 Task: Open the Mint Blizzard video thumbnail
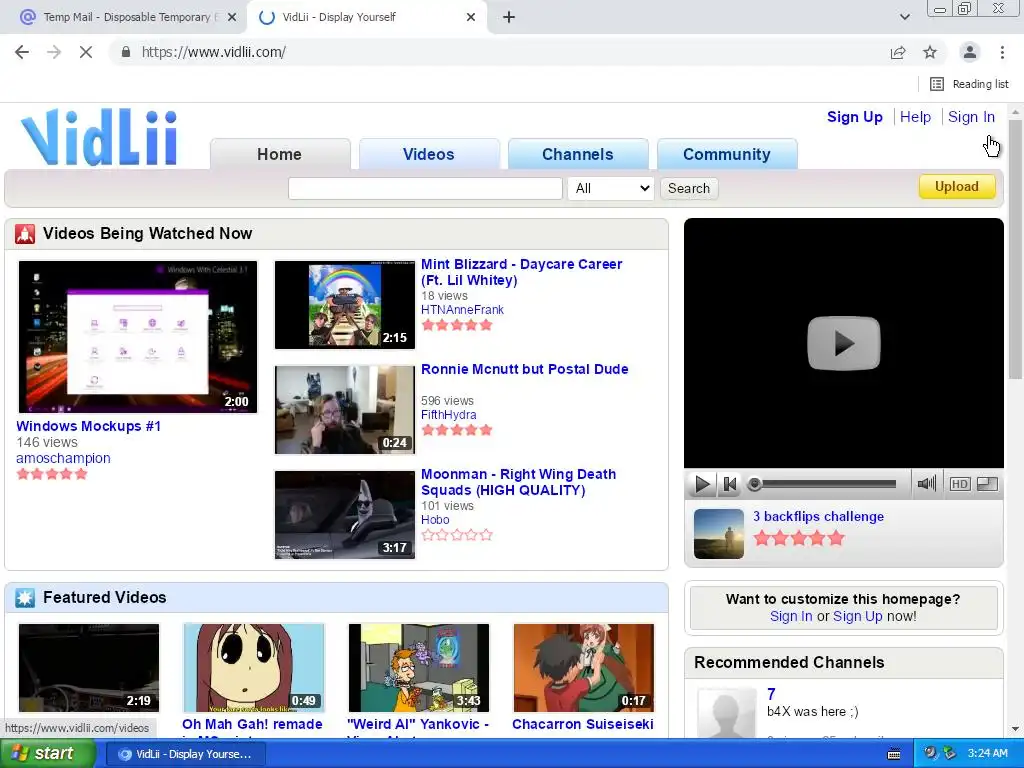tap(345, 305)
